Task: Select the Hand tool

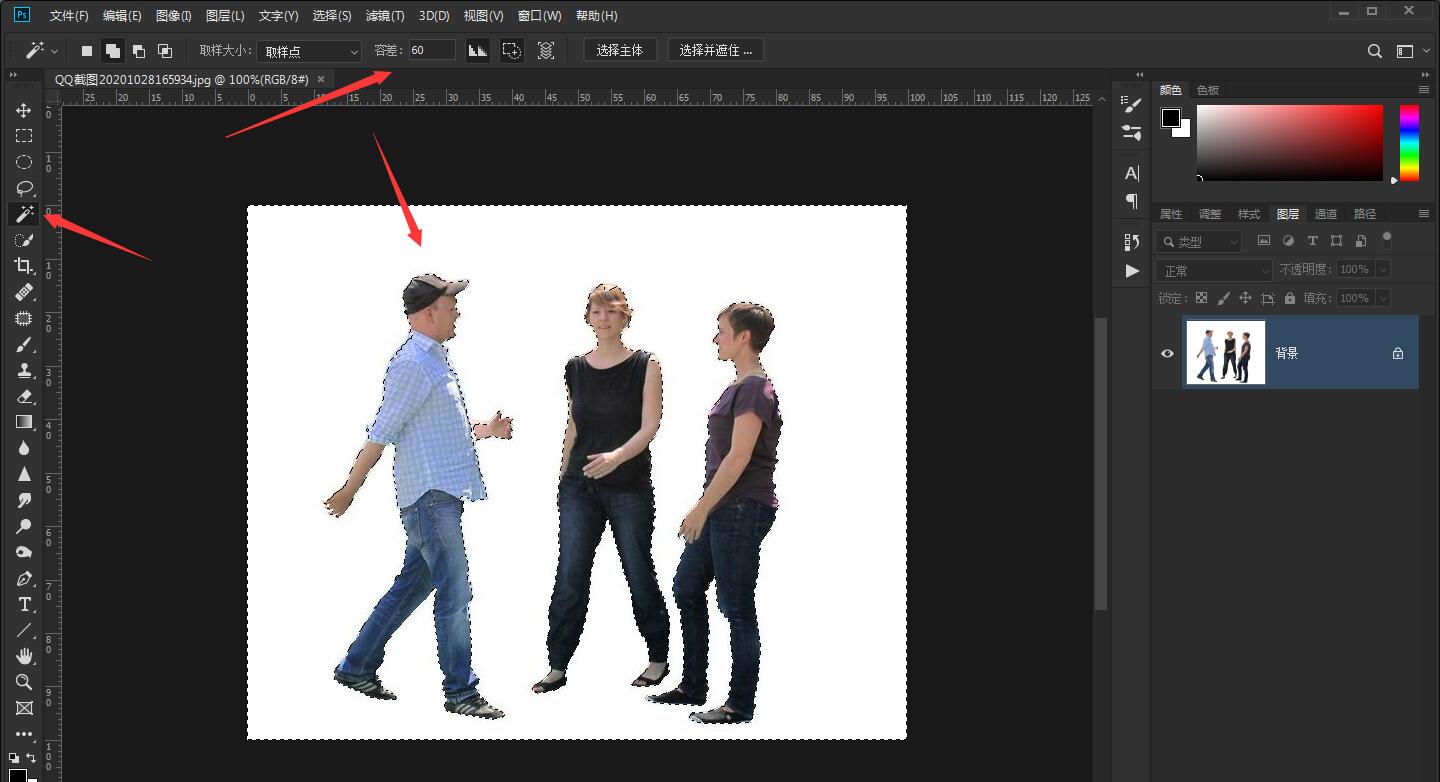Action: (24, 656)
